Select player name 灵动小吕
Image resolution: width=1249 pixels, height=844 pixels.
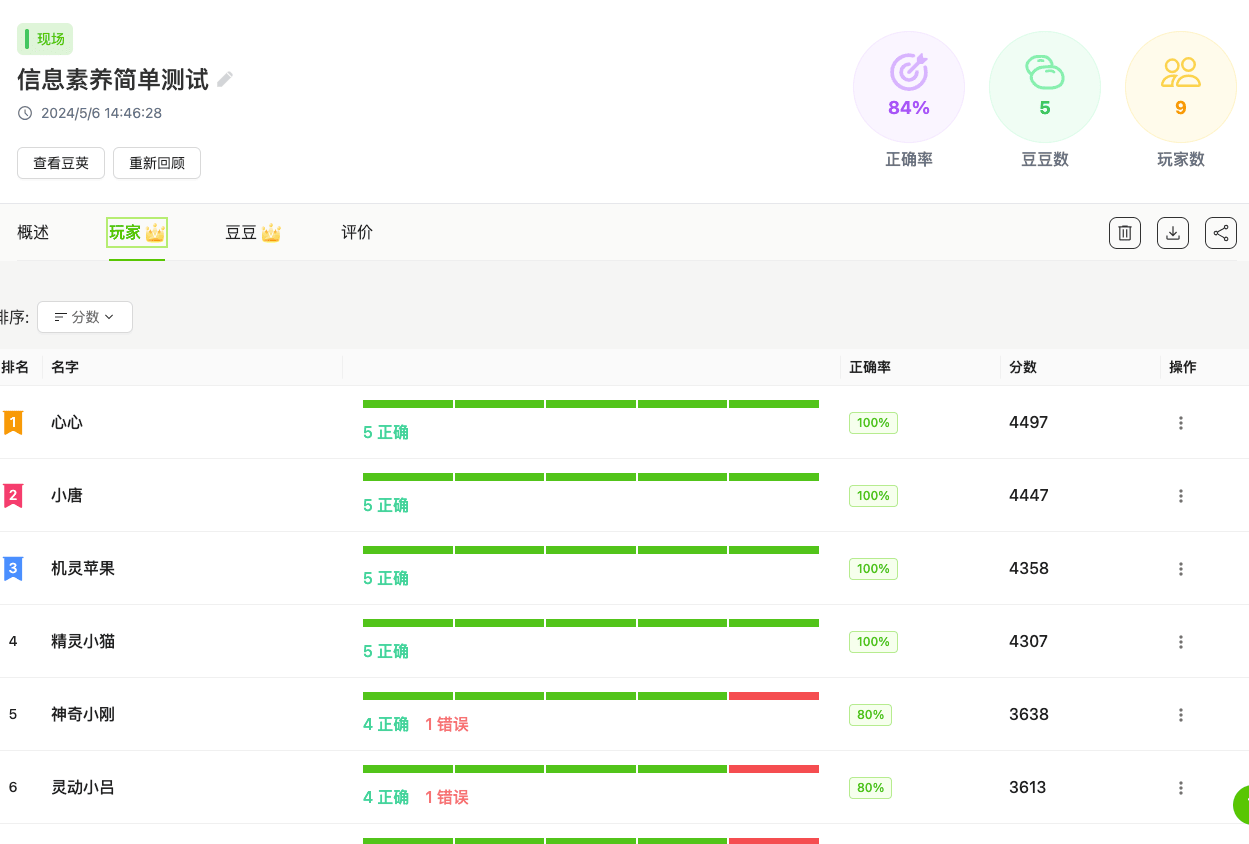(83, 788)
